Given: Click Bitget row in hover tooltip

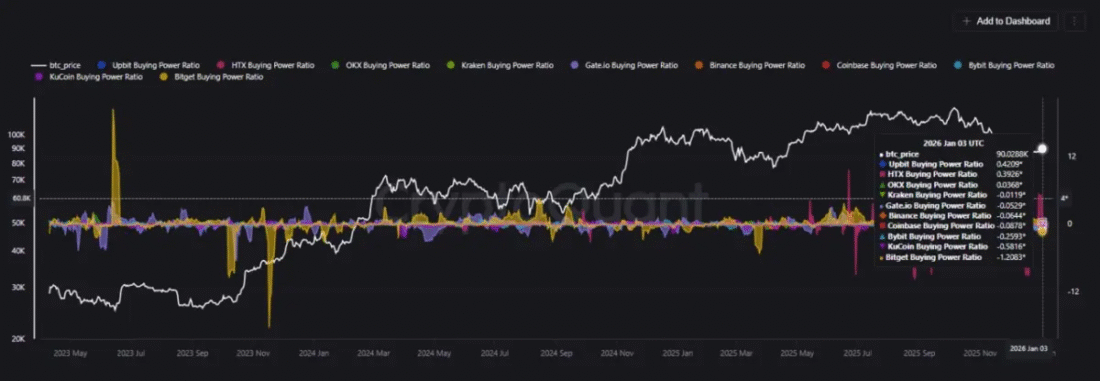Looking at the screenshot, I should [953, 258].
